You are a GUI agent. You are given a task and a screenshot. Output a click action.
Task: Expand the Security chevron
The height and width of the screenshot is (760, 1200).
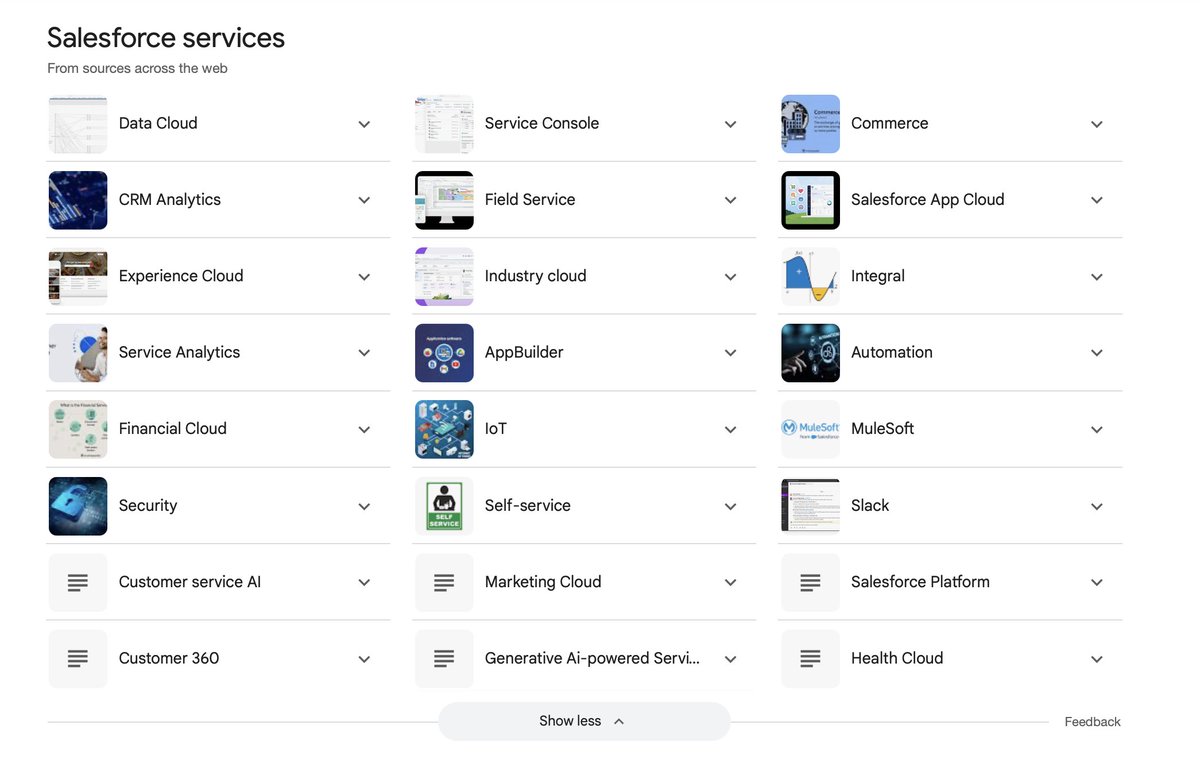(x=364, y=506)
